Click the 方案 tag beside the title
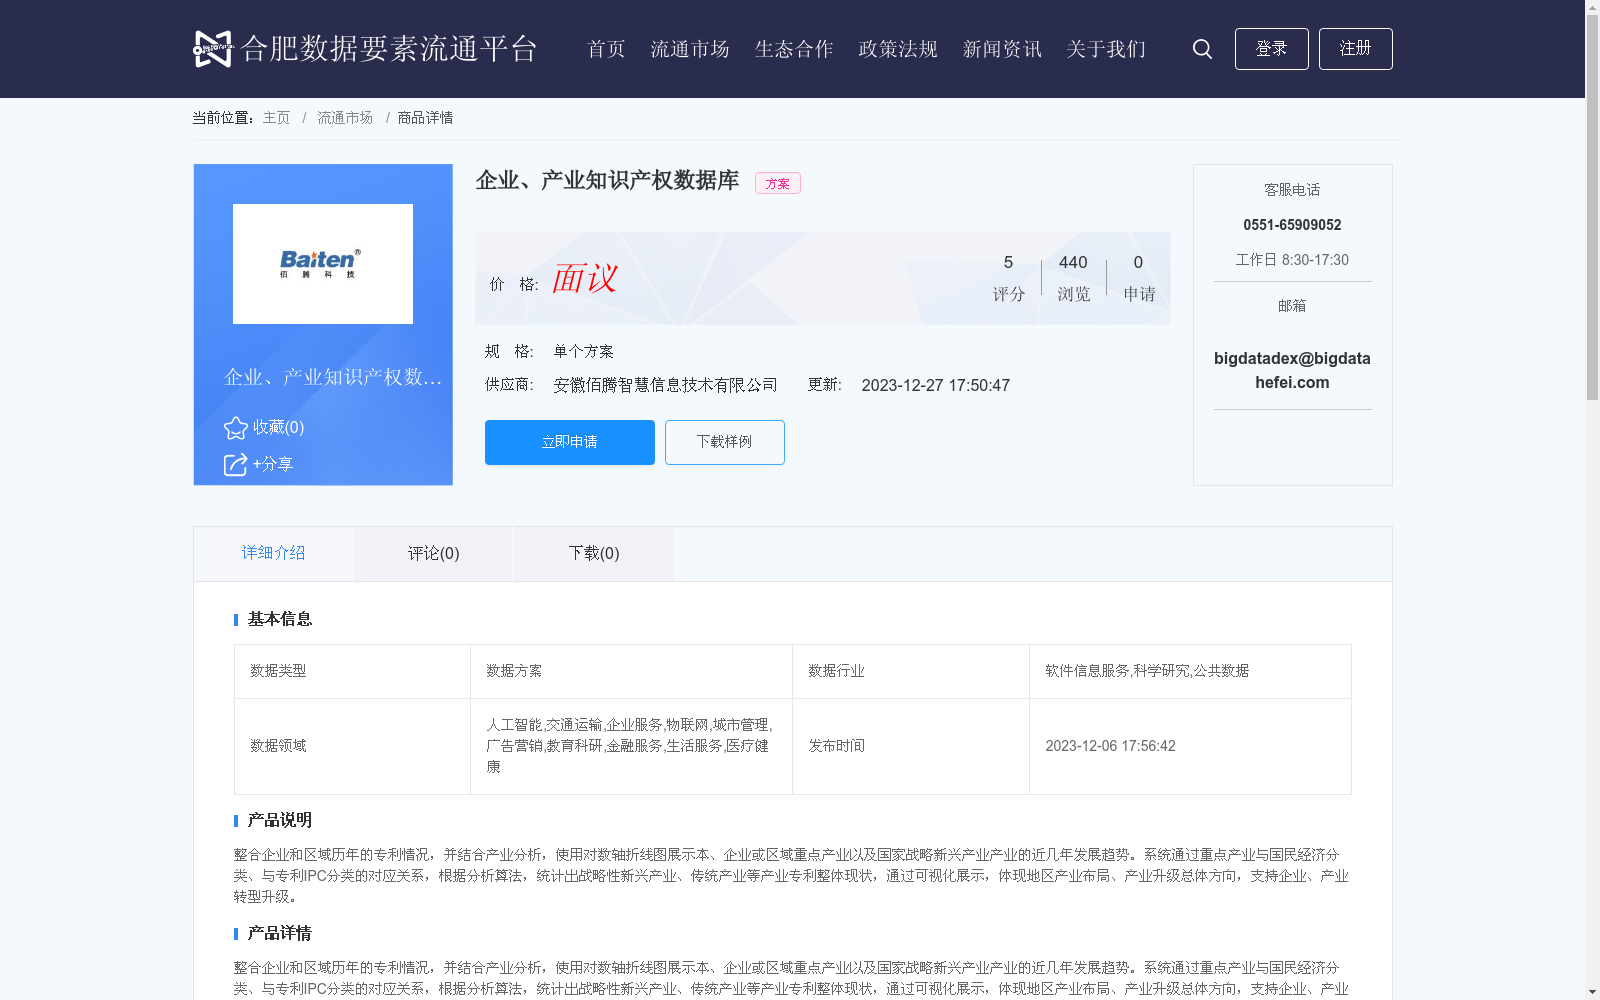Screen dimensions: 1600x1000 pyautogui.click(x=777, y=183)
